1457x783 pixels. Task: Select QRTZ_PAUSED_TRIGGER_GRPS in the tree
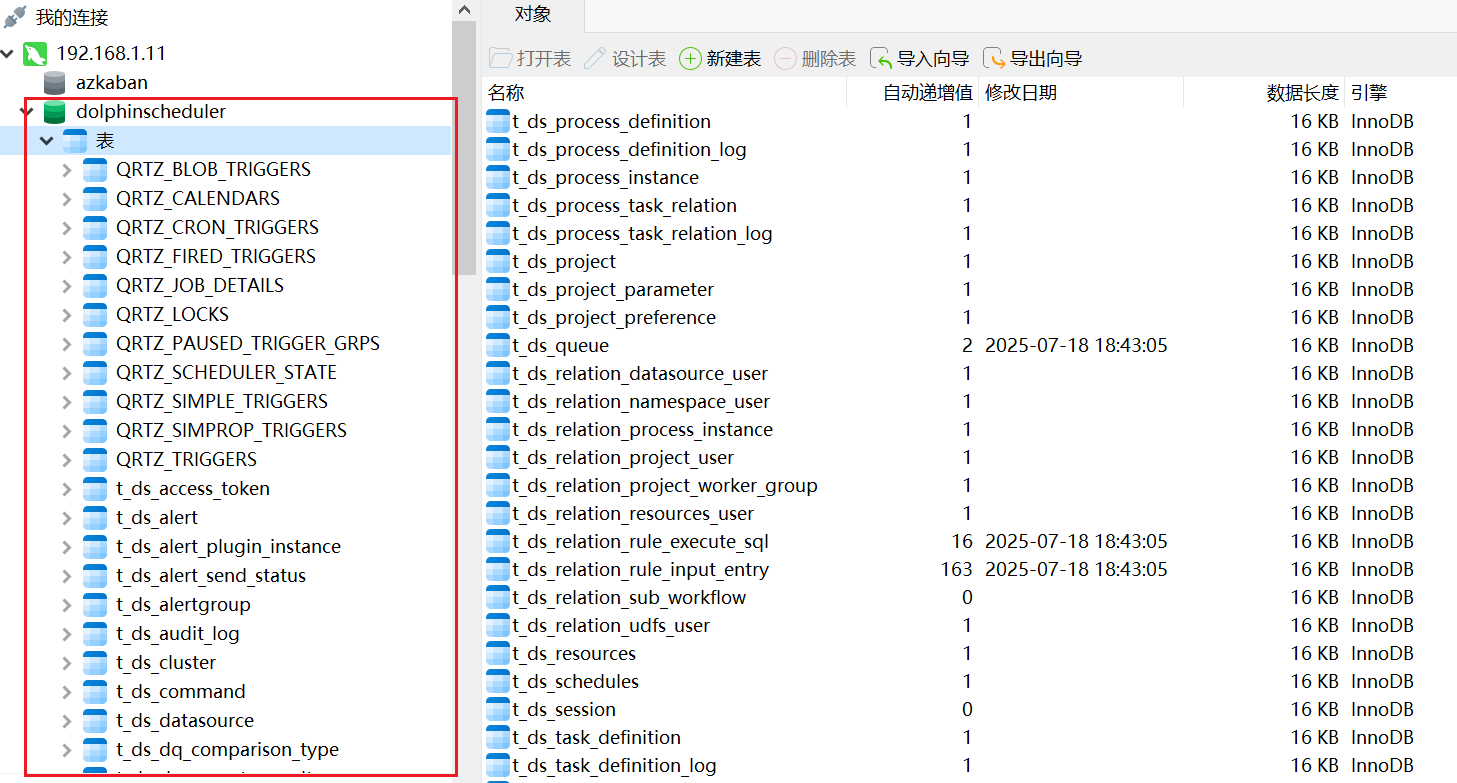pos(248,344)
